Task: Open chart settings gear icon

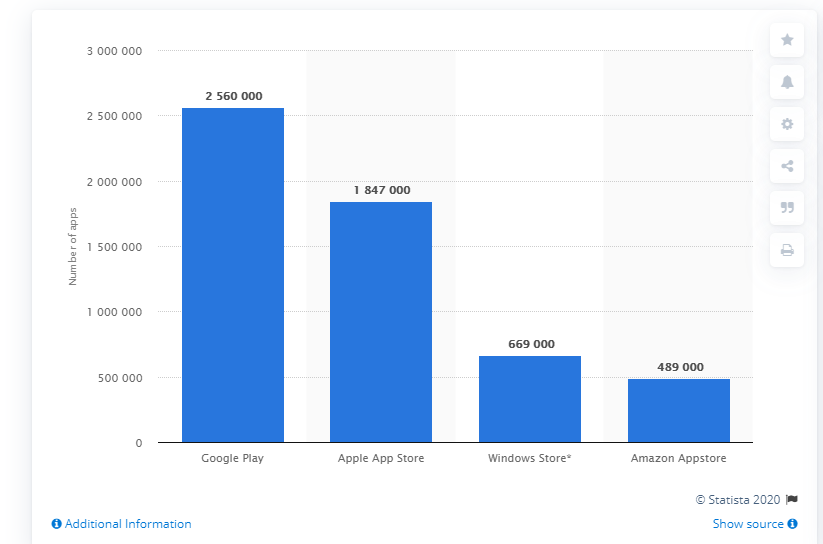Action: [787, 124]
